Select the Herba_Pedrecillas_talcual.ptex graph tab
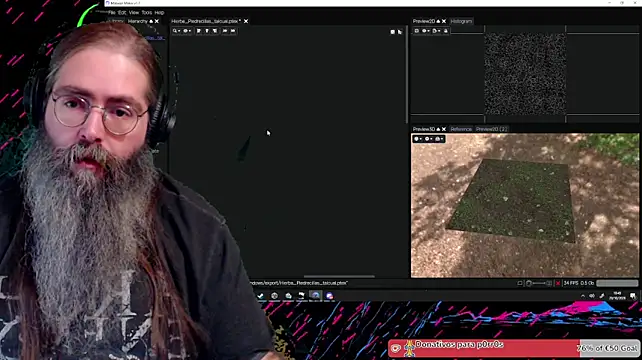Image resolution: width=642 pixels, height=360 pixels. click(206, 21)
